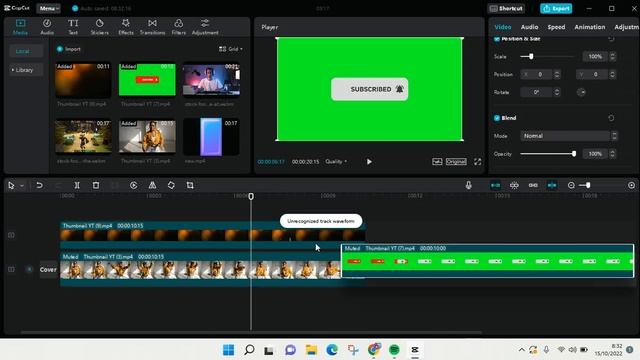Click the timeline zoom in icon
This screenshot has width=640, height=360.
(x=631, y=185)
